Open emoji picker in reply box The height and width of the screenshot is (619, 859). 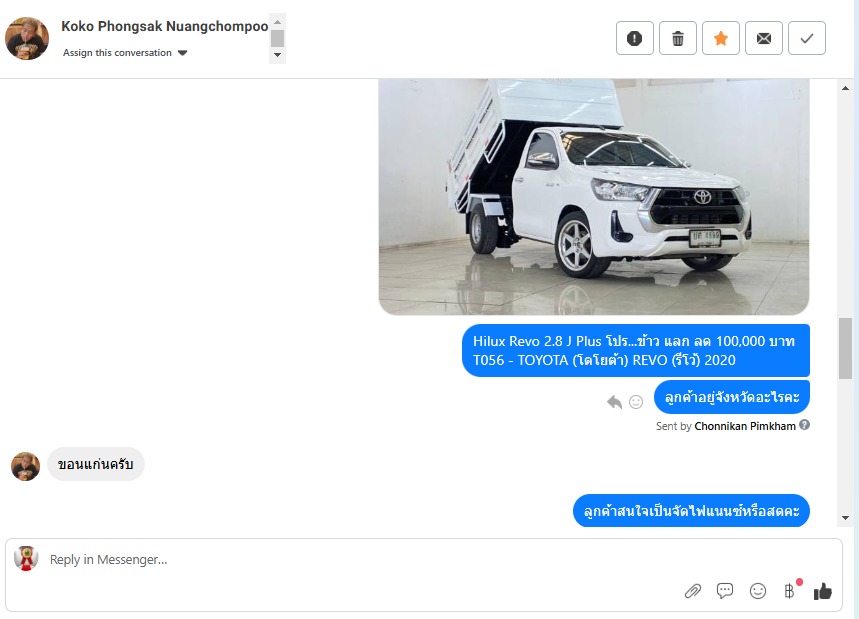(x=758, y=591)
